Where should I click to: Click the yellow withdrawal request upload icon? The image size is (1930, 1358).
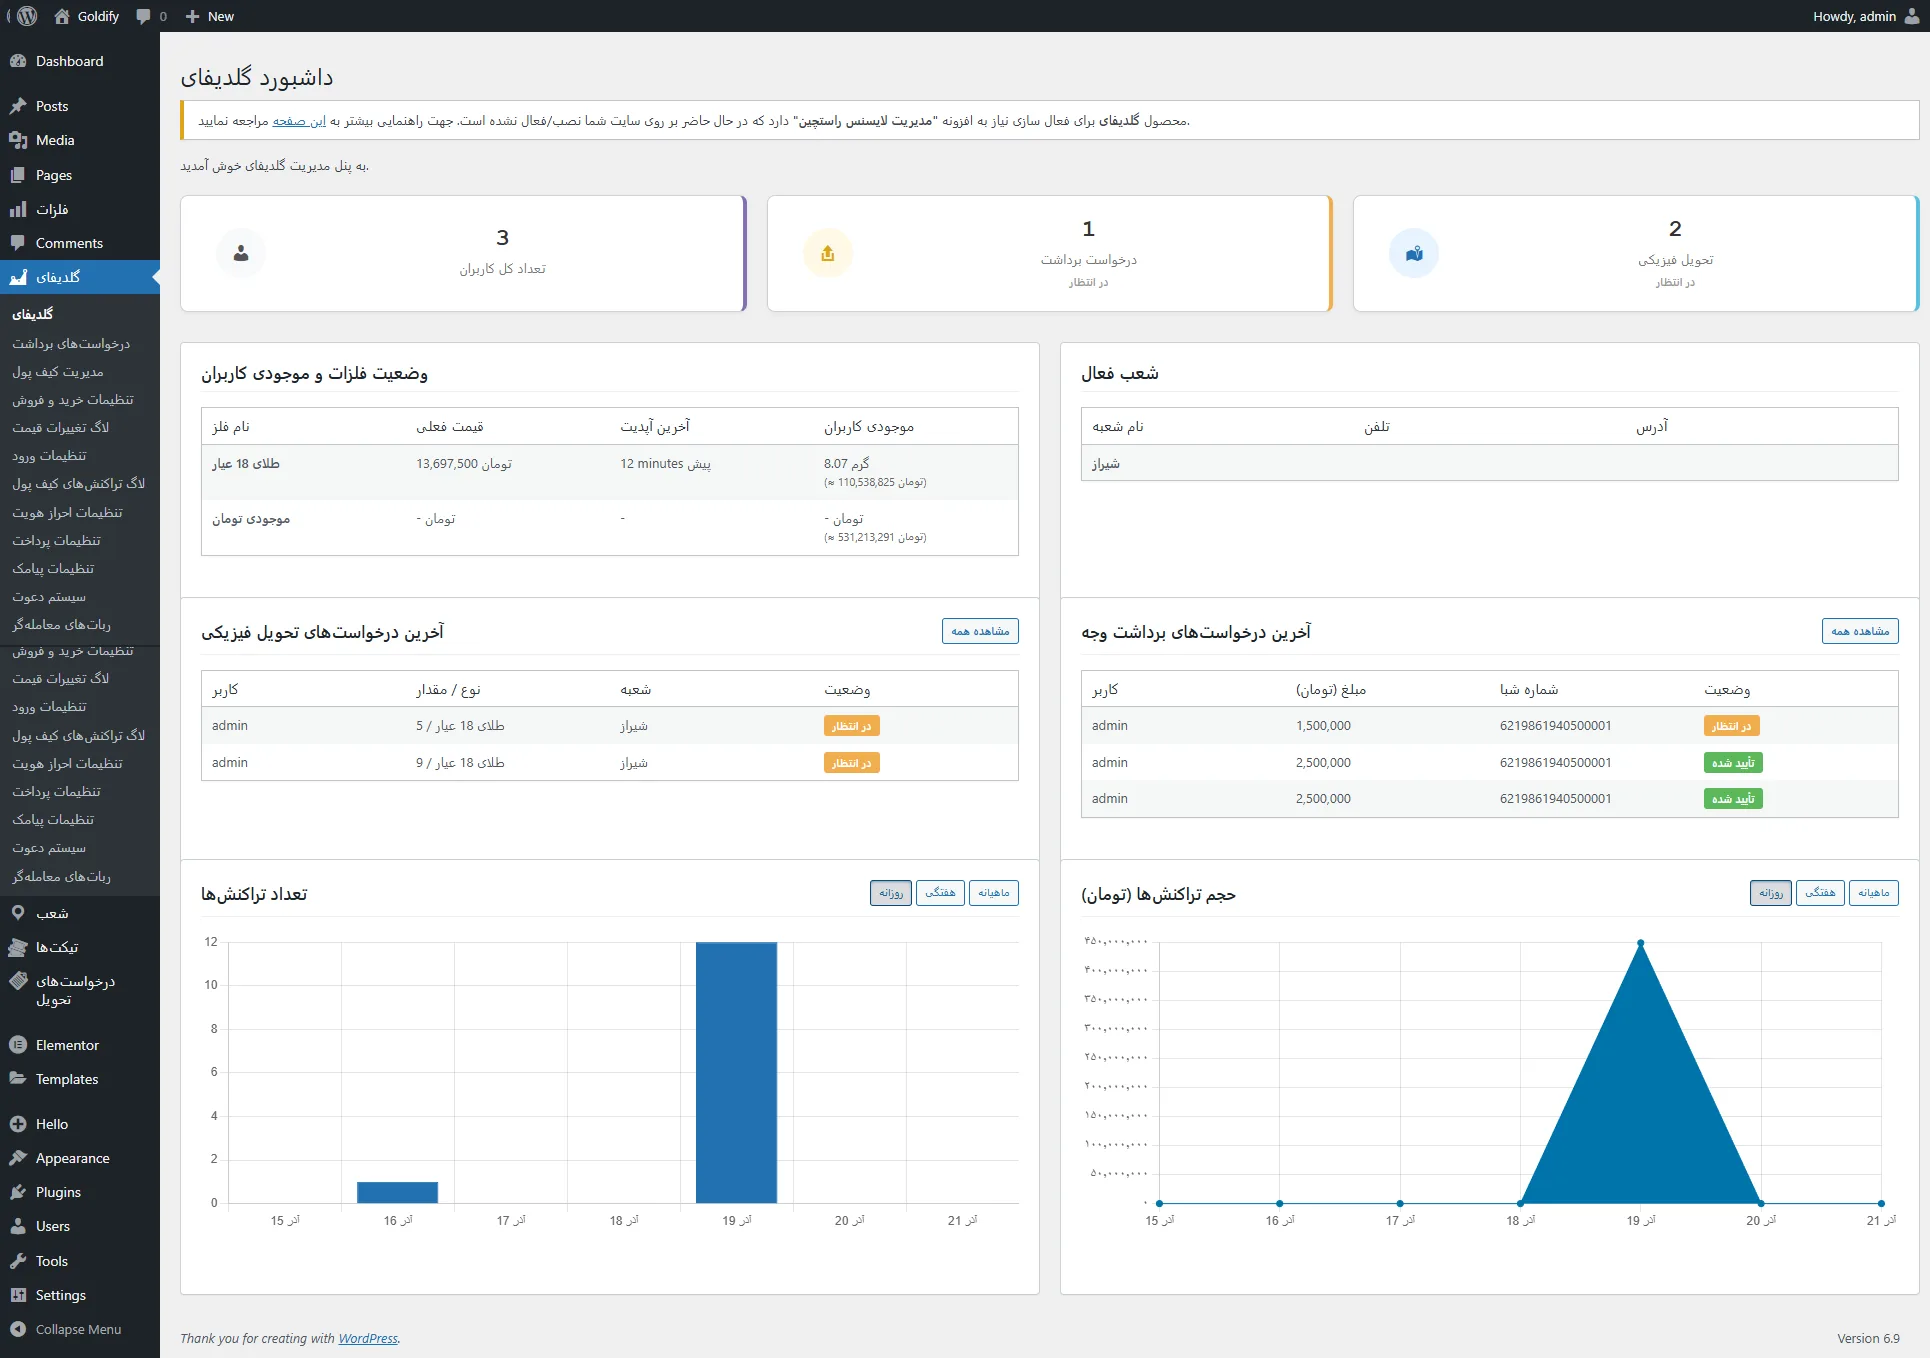point(827,254)
